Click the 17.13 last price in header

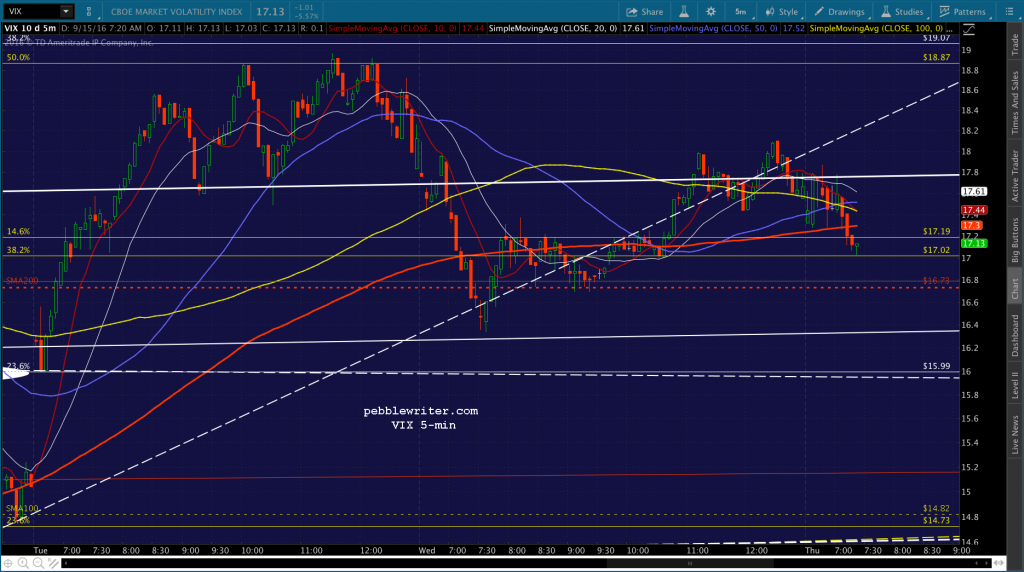pos(270,12)
